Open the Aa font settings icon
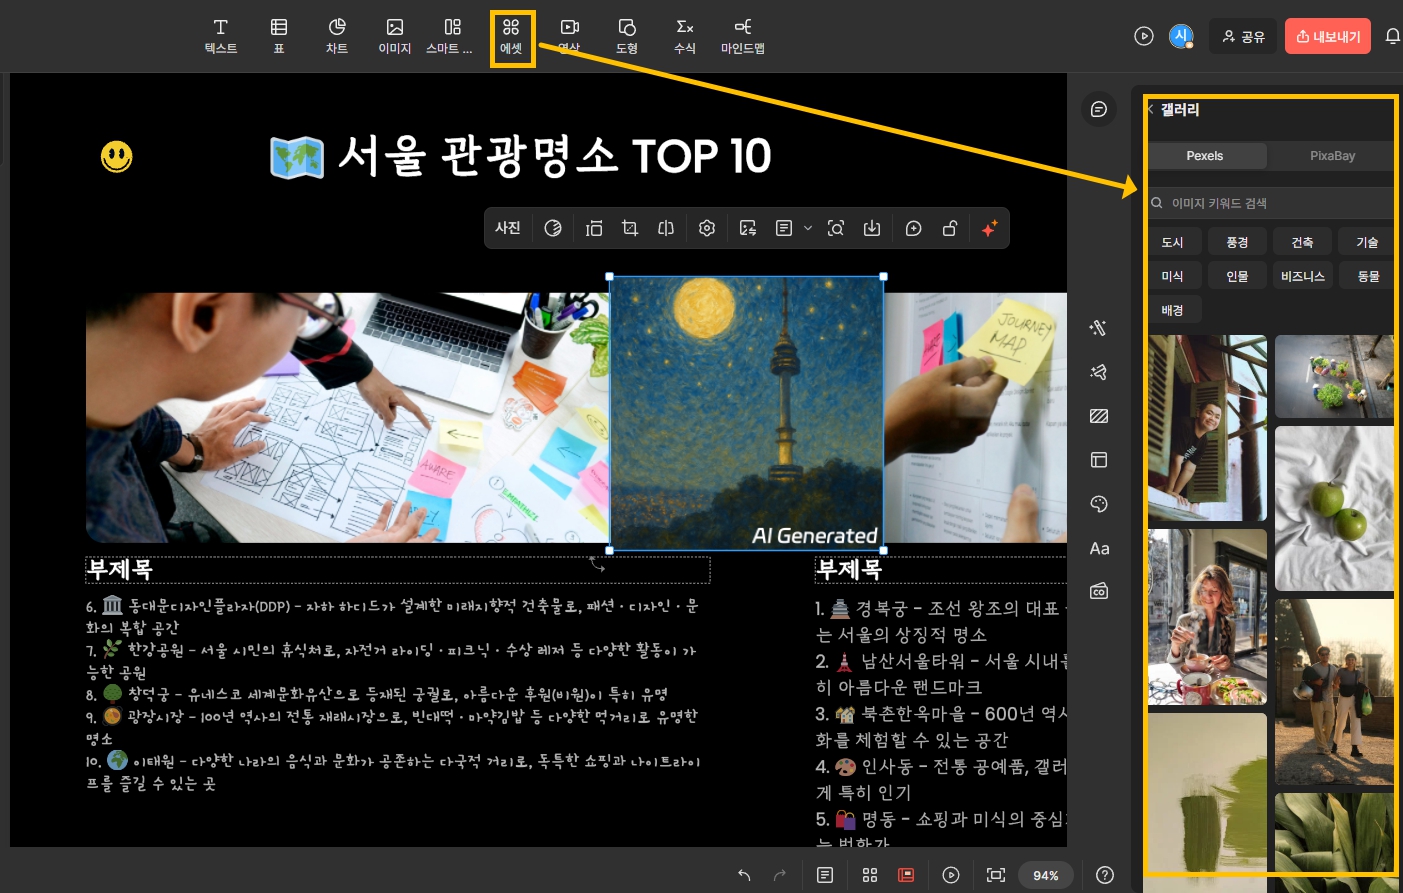The width and height of the screenshot is (1403, 893). [x=1099, y=548]
